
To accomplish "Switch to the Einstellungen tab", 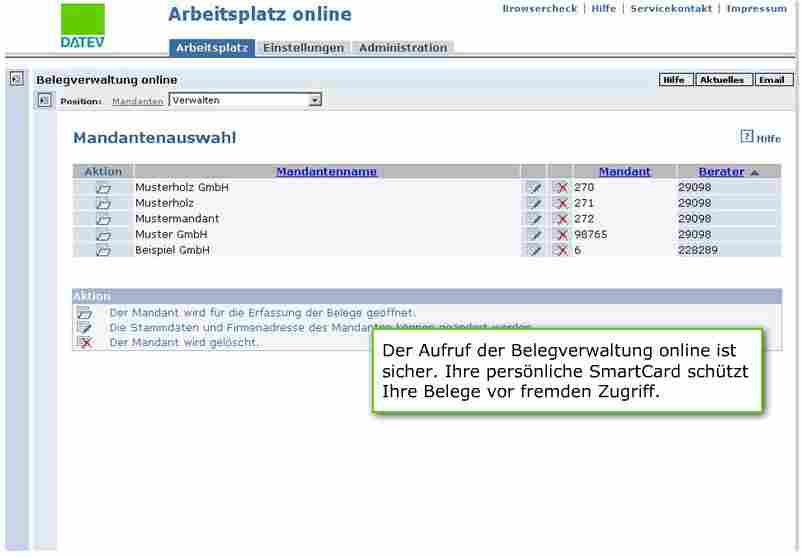I will [303, 48].
